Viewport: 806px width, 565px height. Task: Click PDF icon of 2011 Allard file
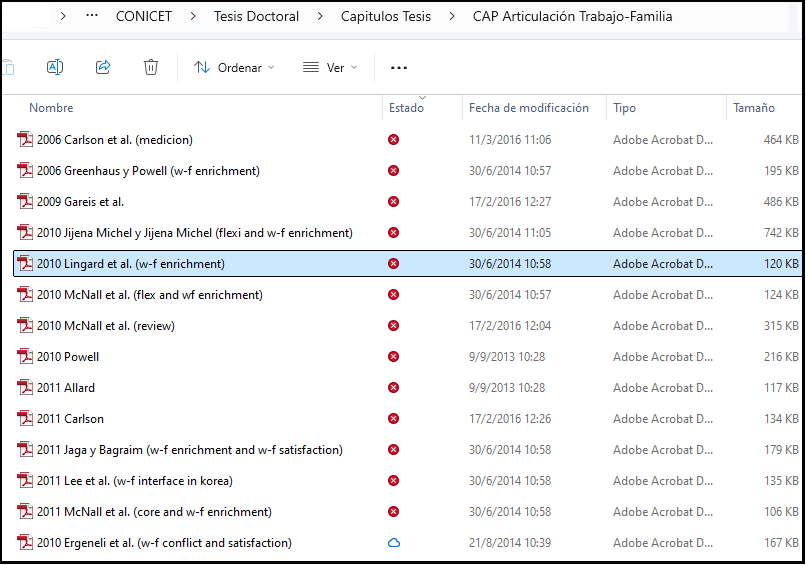coord(25,388)
